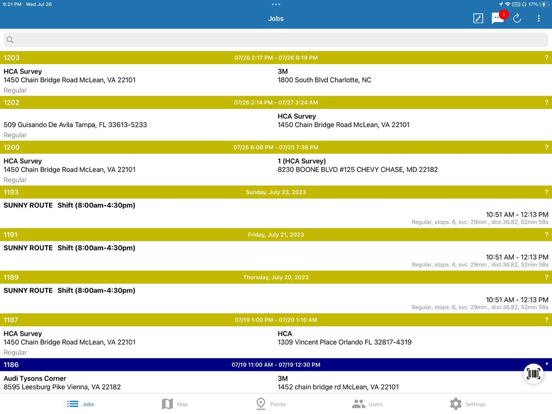Image resolution: width=552 pixels, height=414 pixels.
Task: Tap the question mark on job 1203
Action: [546, 58]
